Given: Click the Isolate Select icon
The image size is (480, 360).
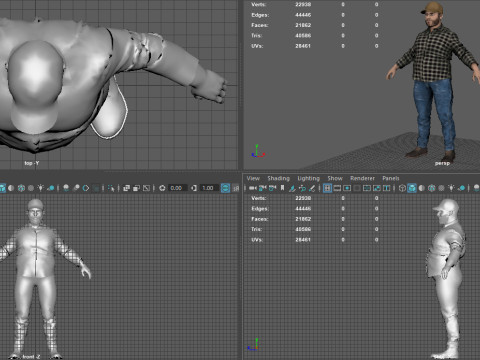Looking at the screenshot, I should [111, 188].
